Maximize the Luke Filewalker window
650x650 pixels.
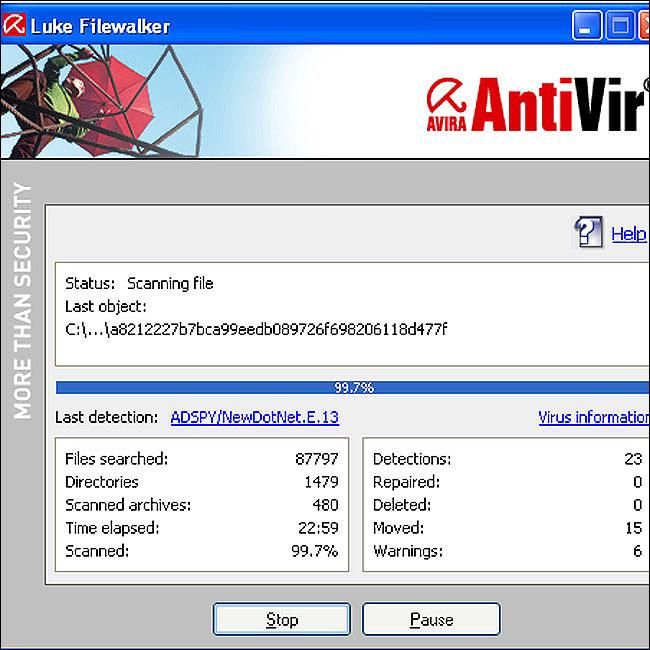tap(620, 25)
